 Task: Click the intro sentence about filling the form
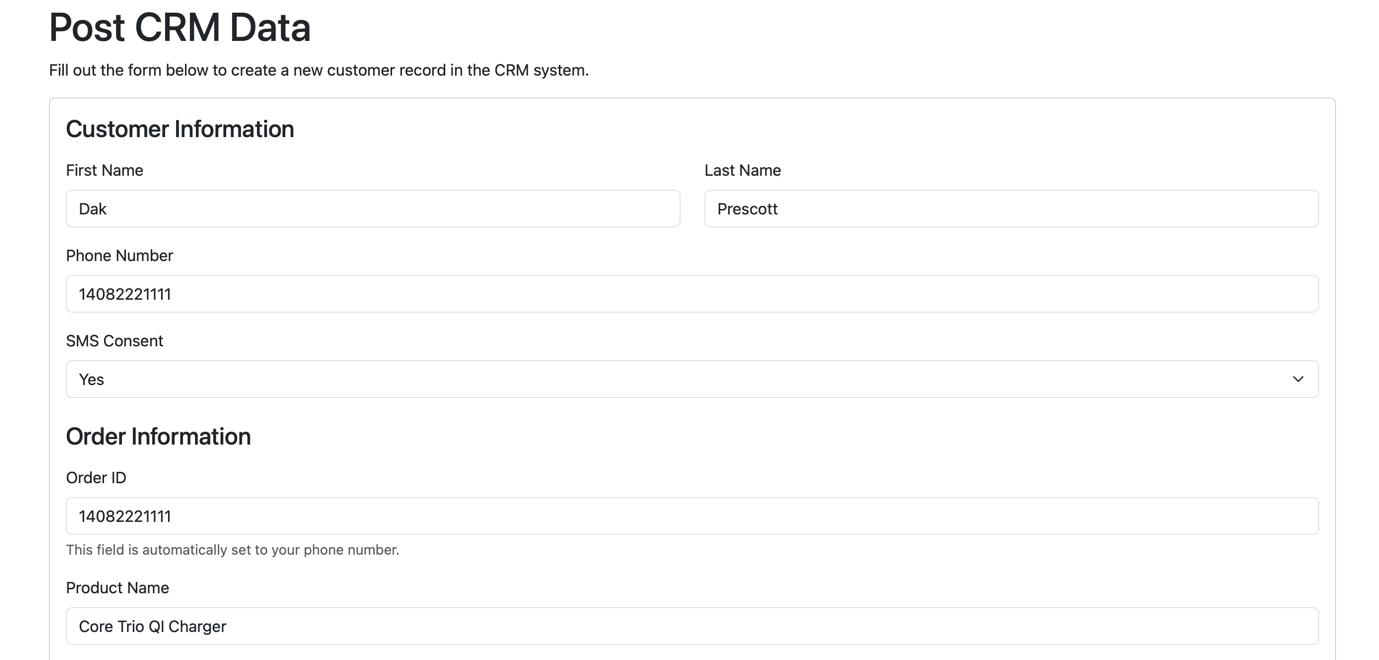tap(319, 71)
